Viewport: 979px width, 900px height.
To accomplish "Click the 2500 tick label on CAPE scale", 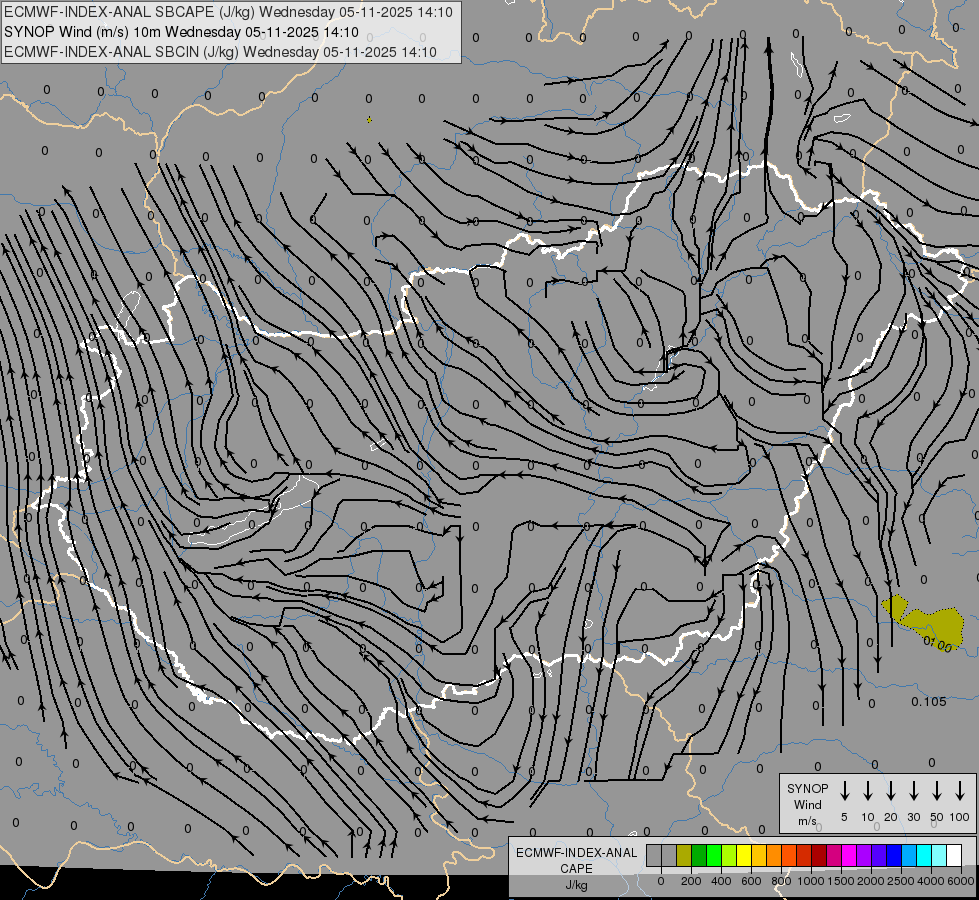I will (x=901, y=881).
